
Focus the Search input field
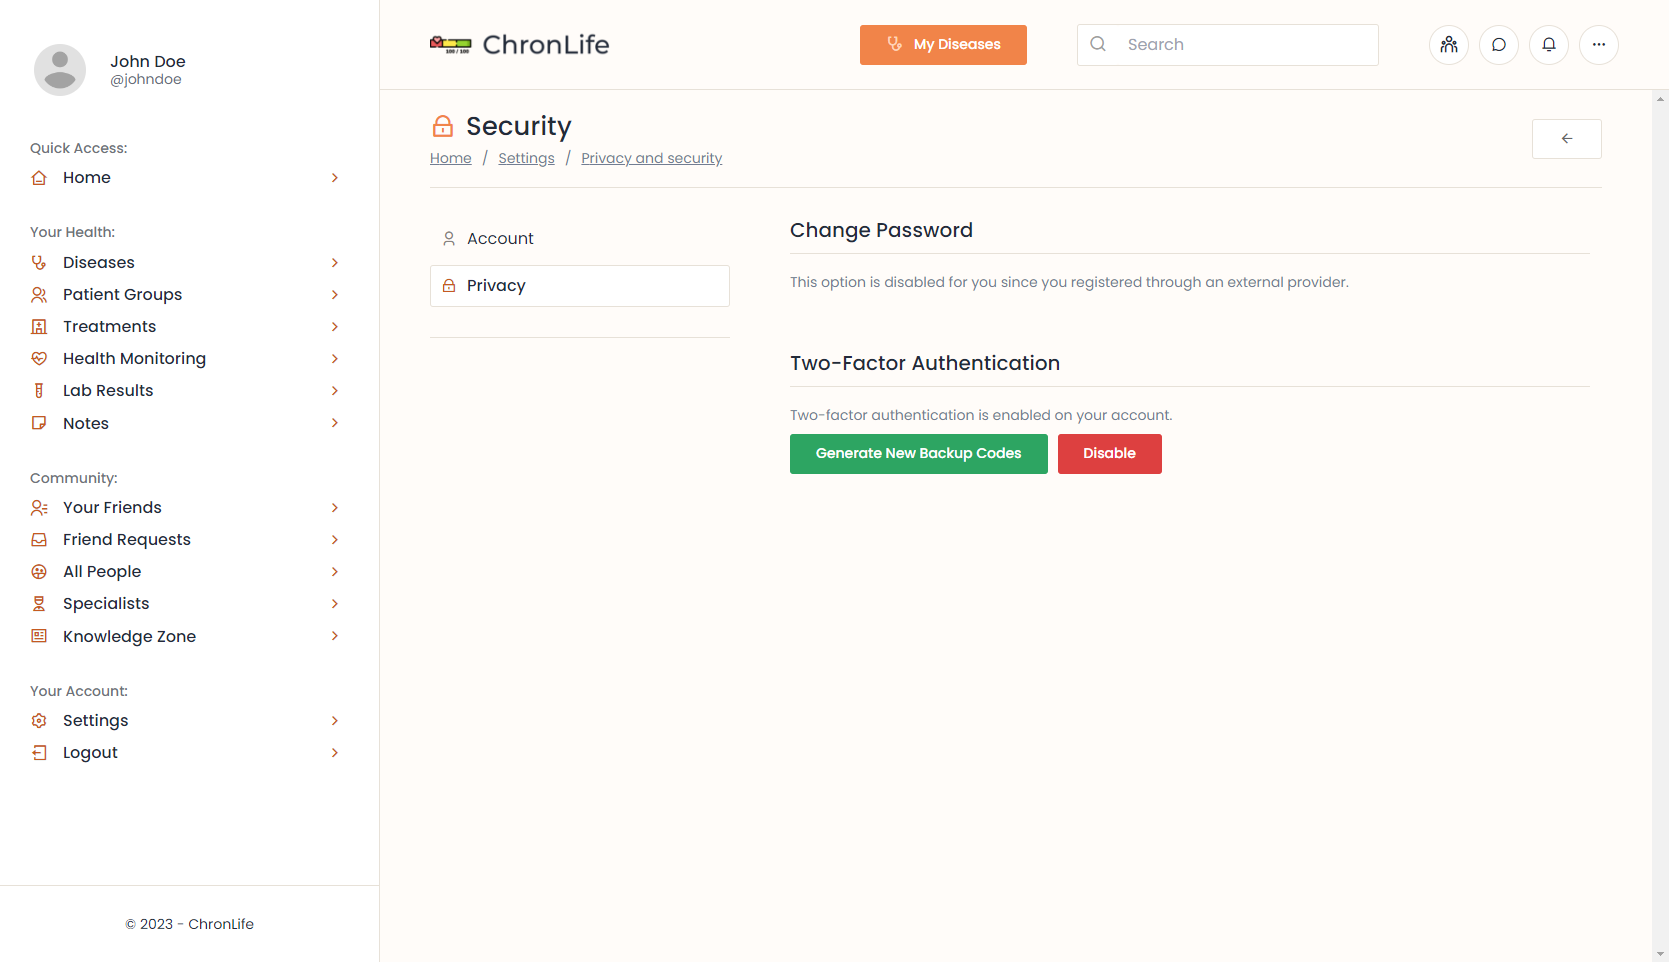[1228, 45]
